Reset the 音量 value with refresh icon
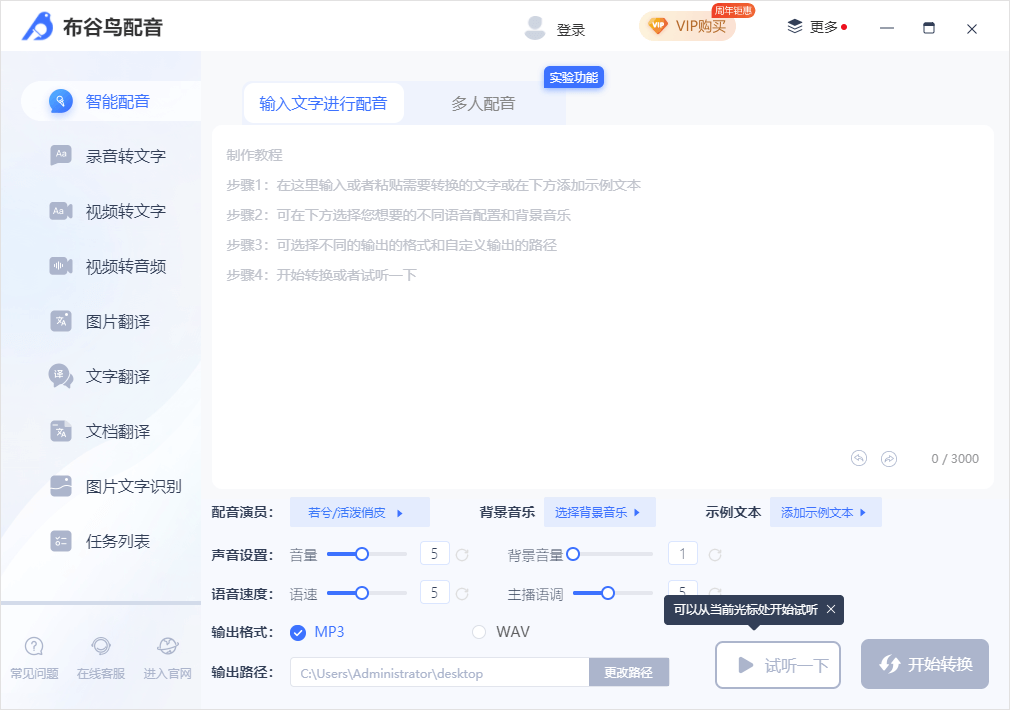This screenshot has width=1010, height=710. pyautogui.click(x=461, y=553)
